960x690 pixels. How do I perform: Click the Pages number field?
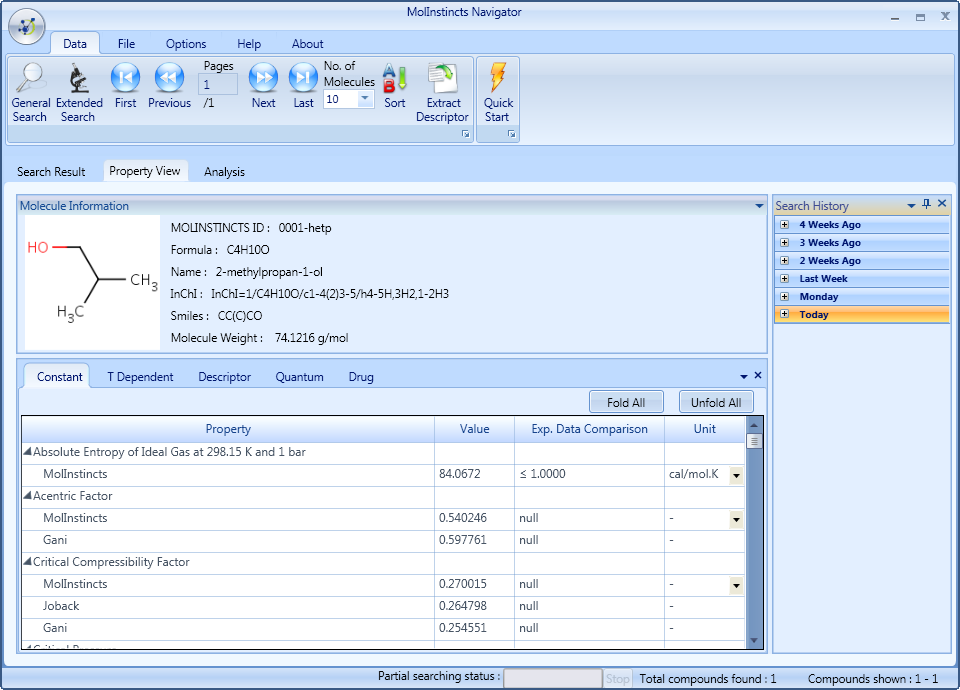point(218,84)
